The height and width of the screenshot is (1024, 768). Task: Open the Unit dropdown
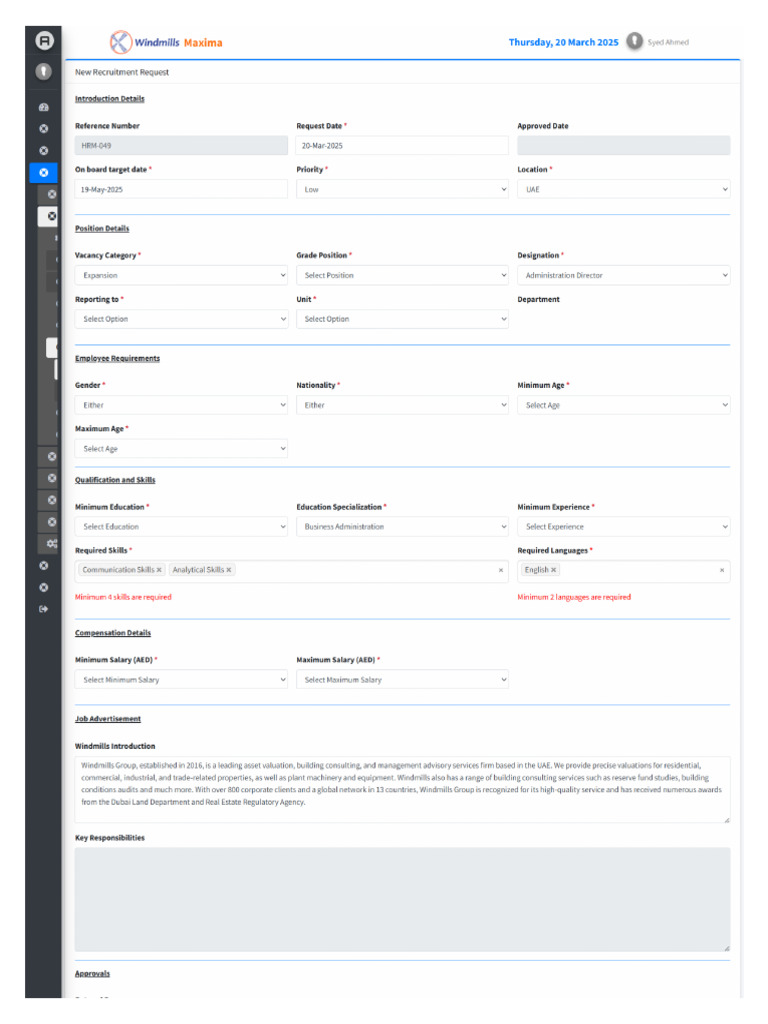click(x=402, y=319)
